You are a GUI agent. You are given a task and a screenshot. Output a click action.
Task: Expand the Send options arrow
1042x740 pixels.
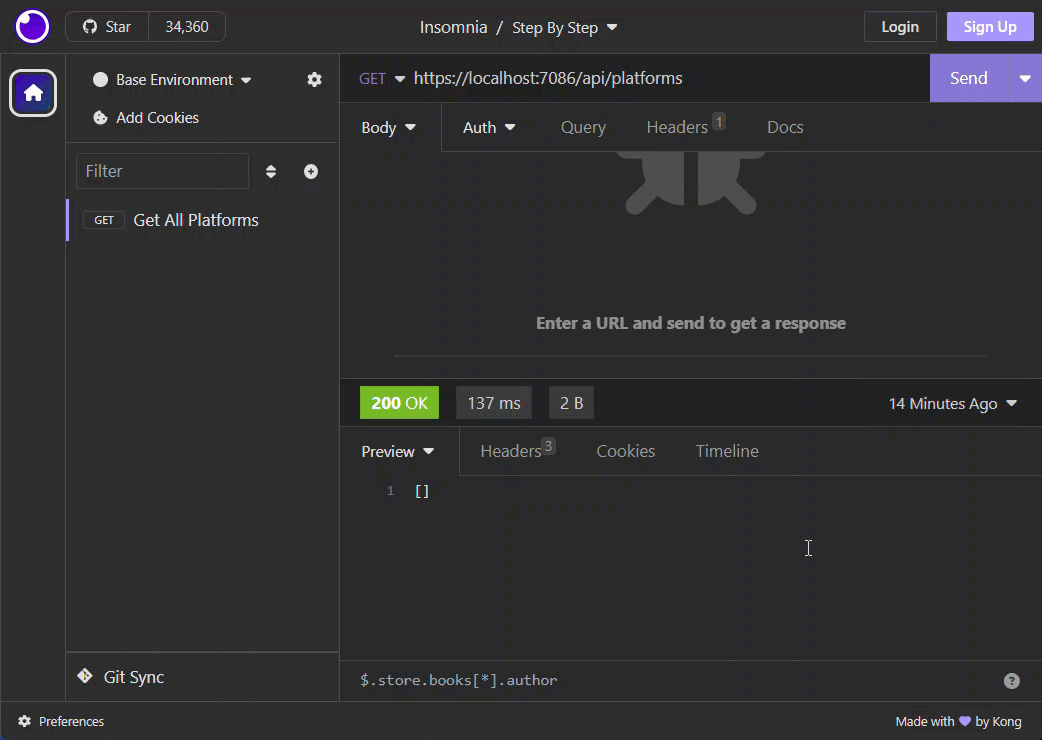click(1025, 78)
